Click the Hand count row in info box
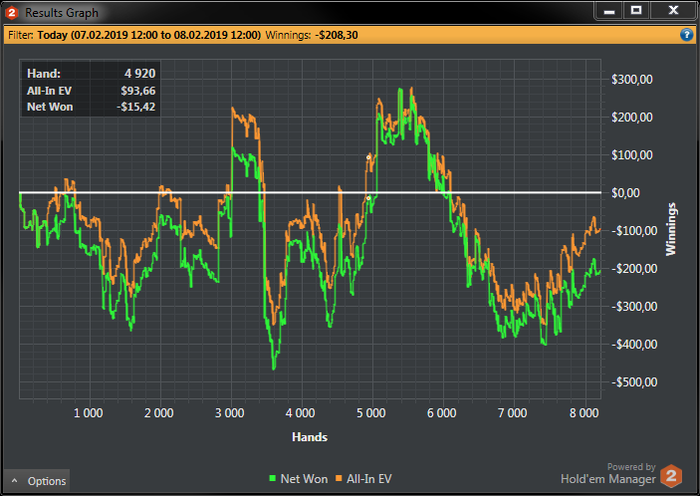 click(x=89, y=73)
